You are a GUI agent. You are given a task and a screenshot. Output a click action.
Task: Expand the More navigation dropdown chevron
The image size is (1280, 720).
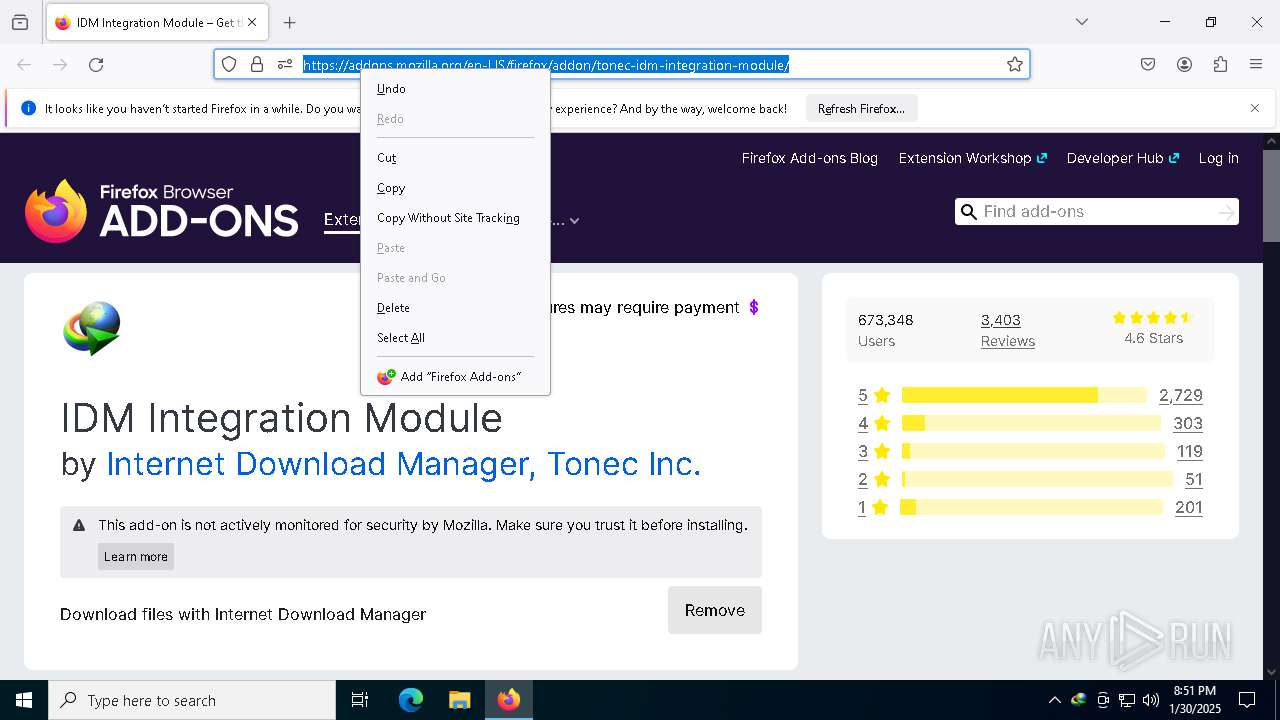pos(574,221)
